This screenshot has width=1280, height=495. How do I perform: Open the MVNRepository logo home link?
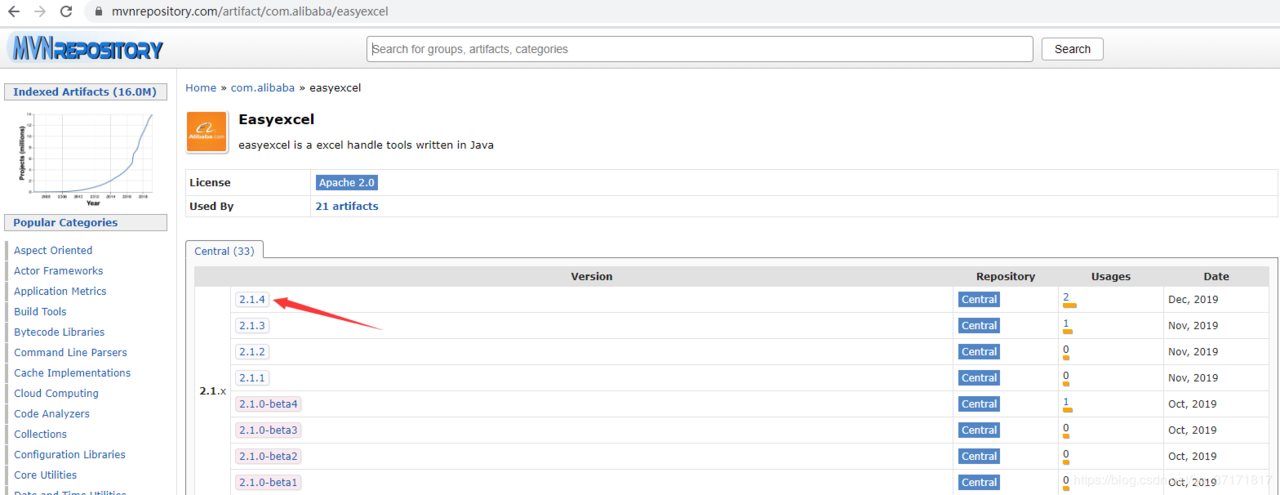(86, 48)
